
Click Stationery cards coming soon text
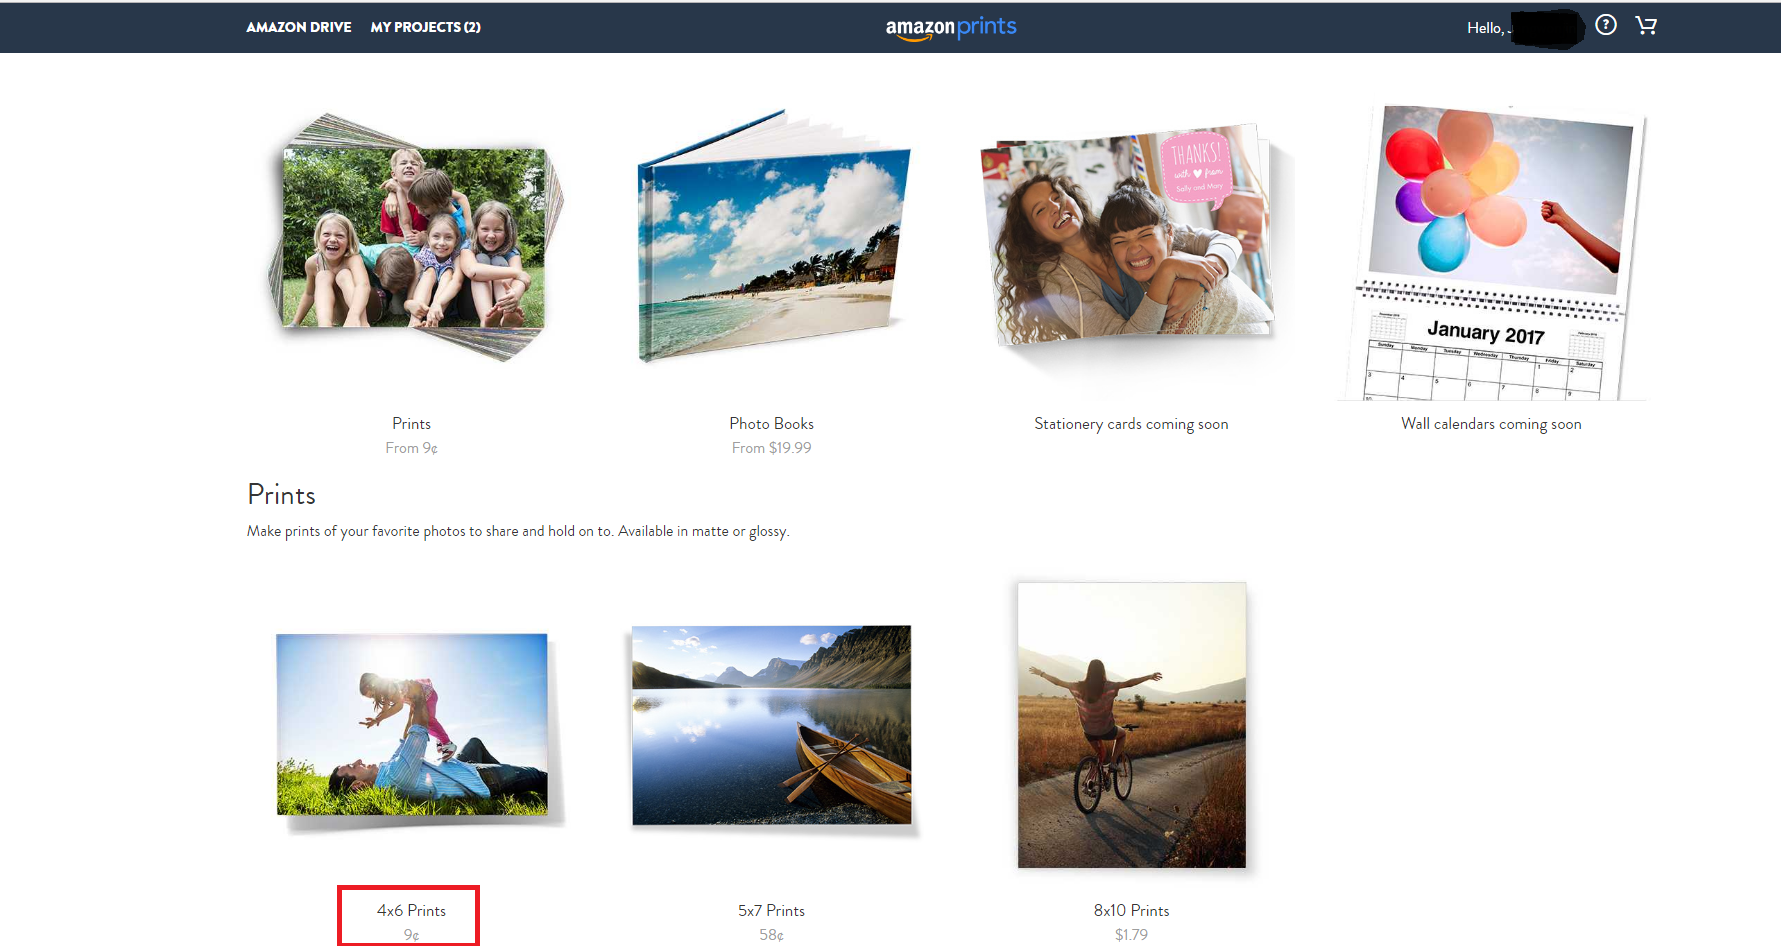(1131, 424)
